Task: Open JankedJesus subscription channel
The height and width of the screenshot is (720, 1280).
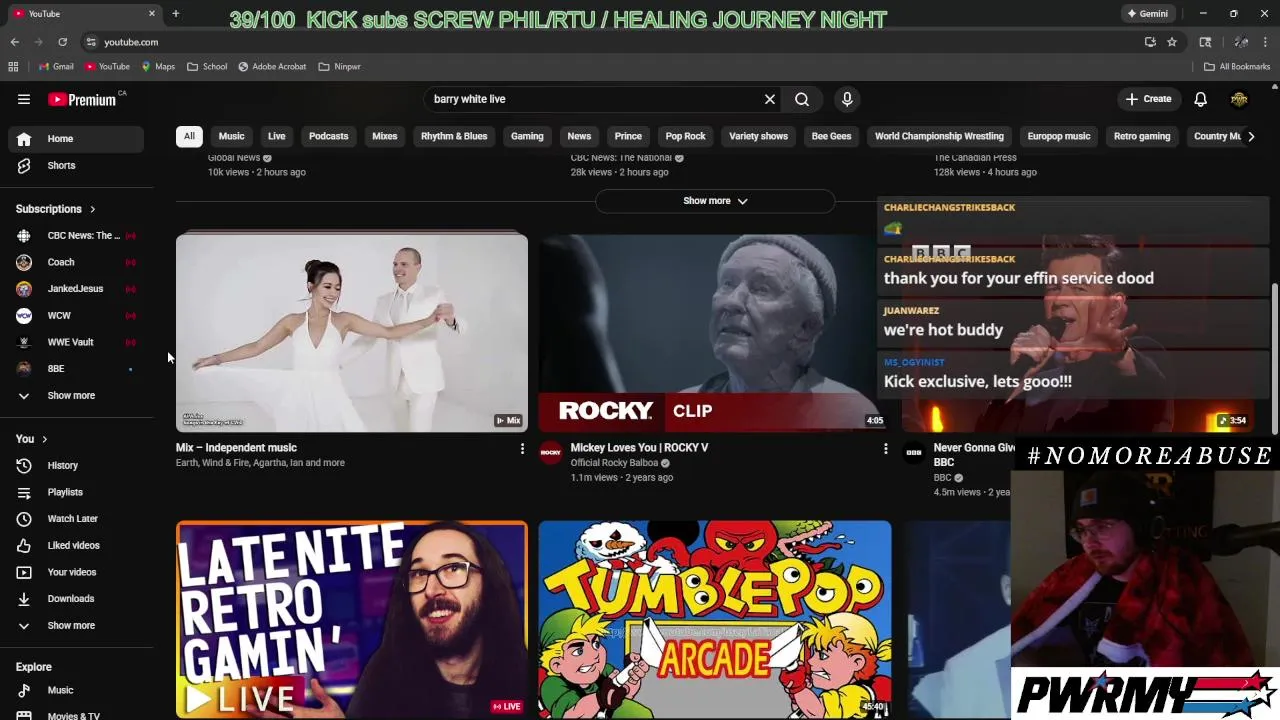Action: tap(78, 289)
